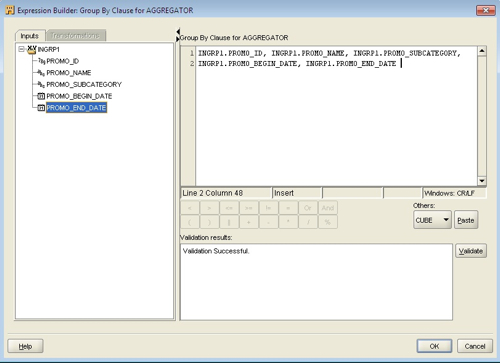Switch to the Transformations tab
Image resolution: width=500 pixels, height=363 pixels.
coord(76,35)
